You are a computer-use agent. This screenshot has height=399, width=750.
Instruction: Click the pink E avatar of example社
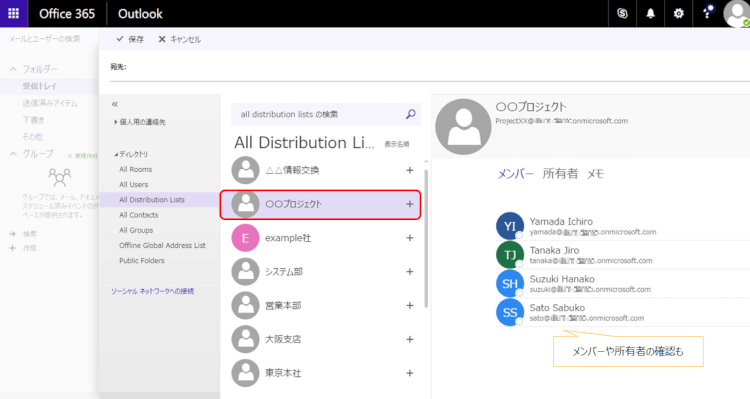245,238
